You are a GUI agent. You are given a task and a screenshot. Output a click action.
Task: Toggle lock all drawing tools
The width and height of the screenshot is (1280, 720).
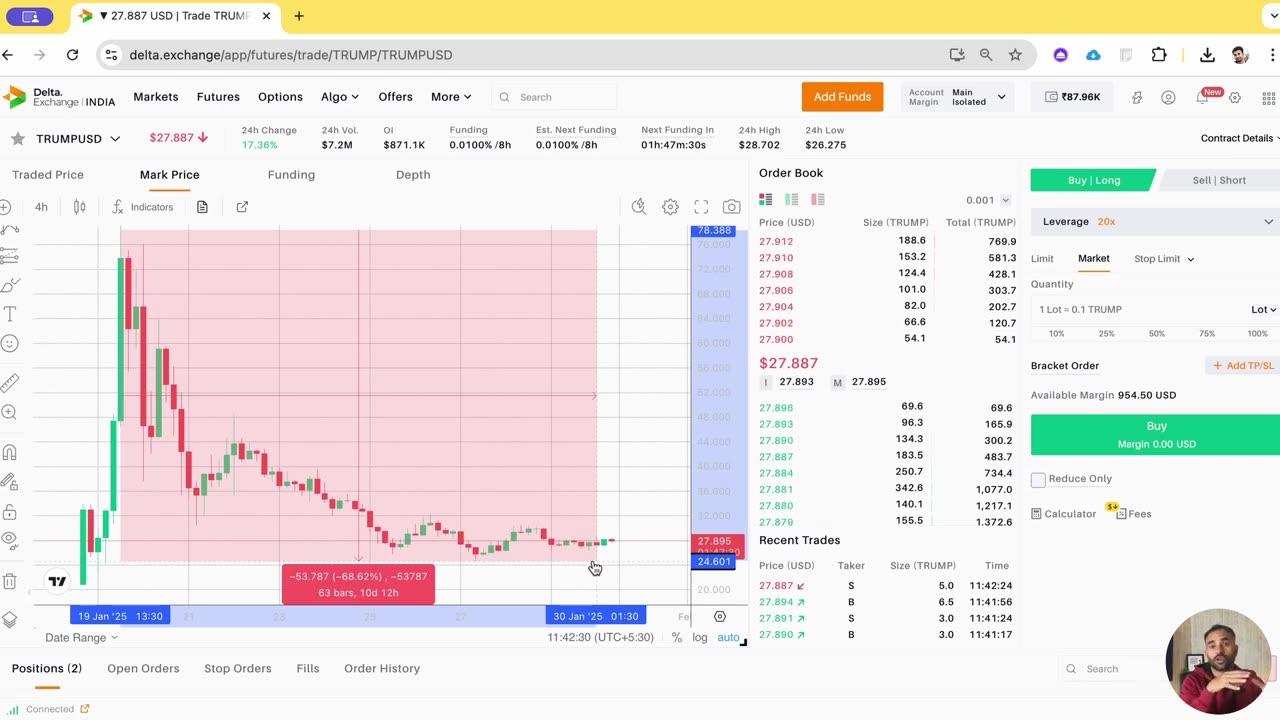[10, 512]
